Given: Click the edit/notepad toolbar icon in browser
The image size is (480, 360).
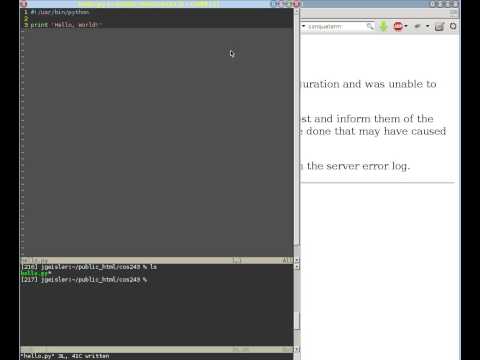Looking at the screenshot, I should pos(439,26).
